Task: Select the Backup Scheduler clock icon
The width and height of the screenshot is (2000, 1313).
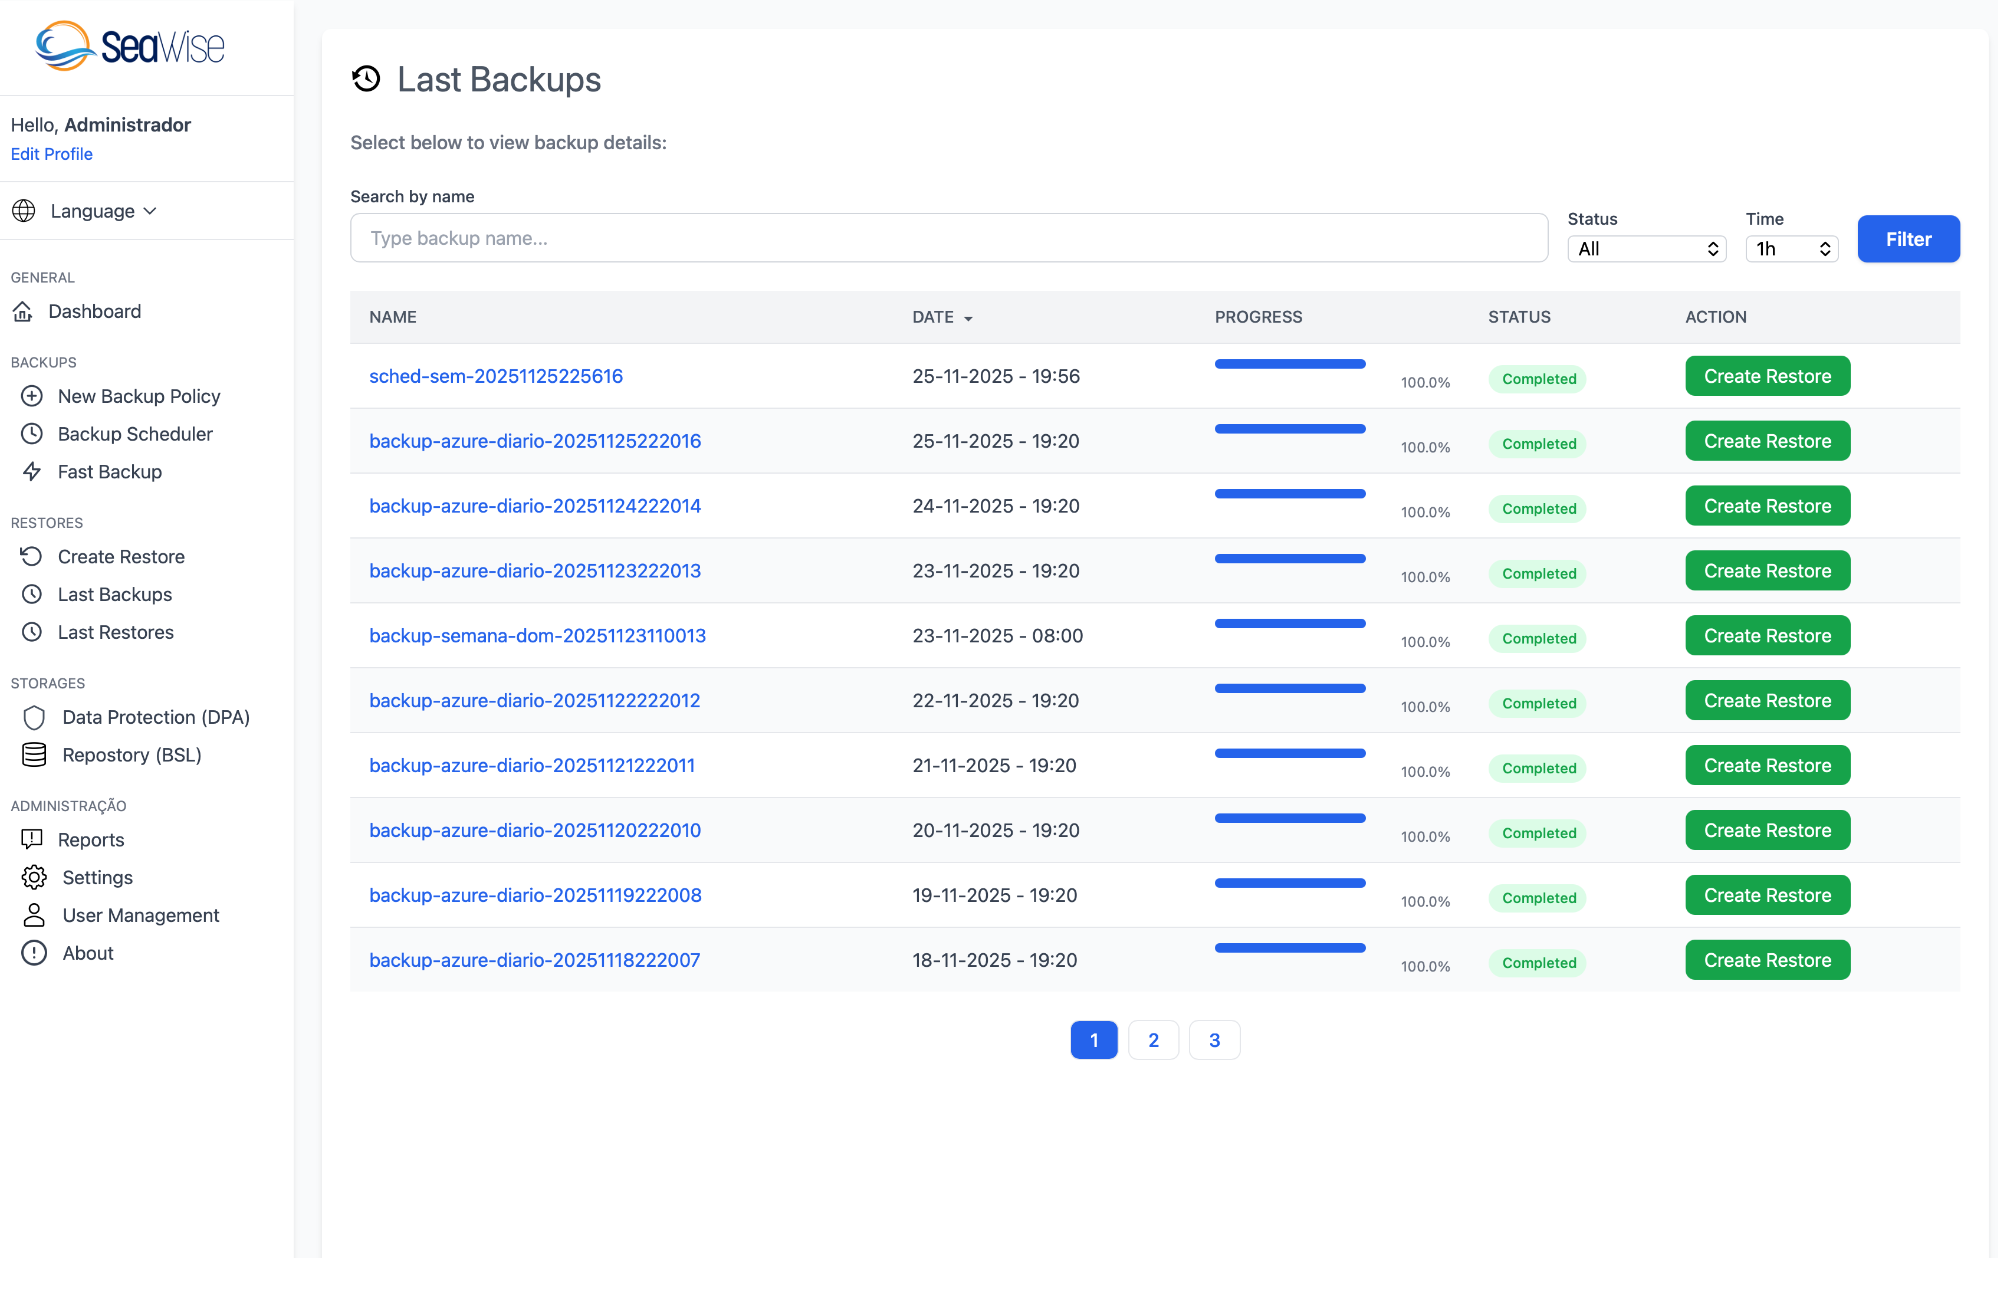Action: point(31,434)
